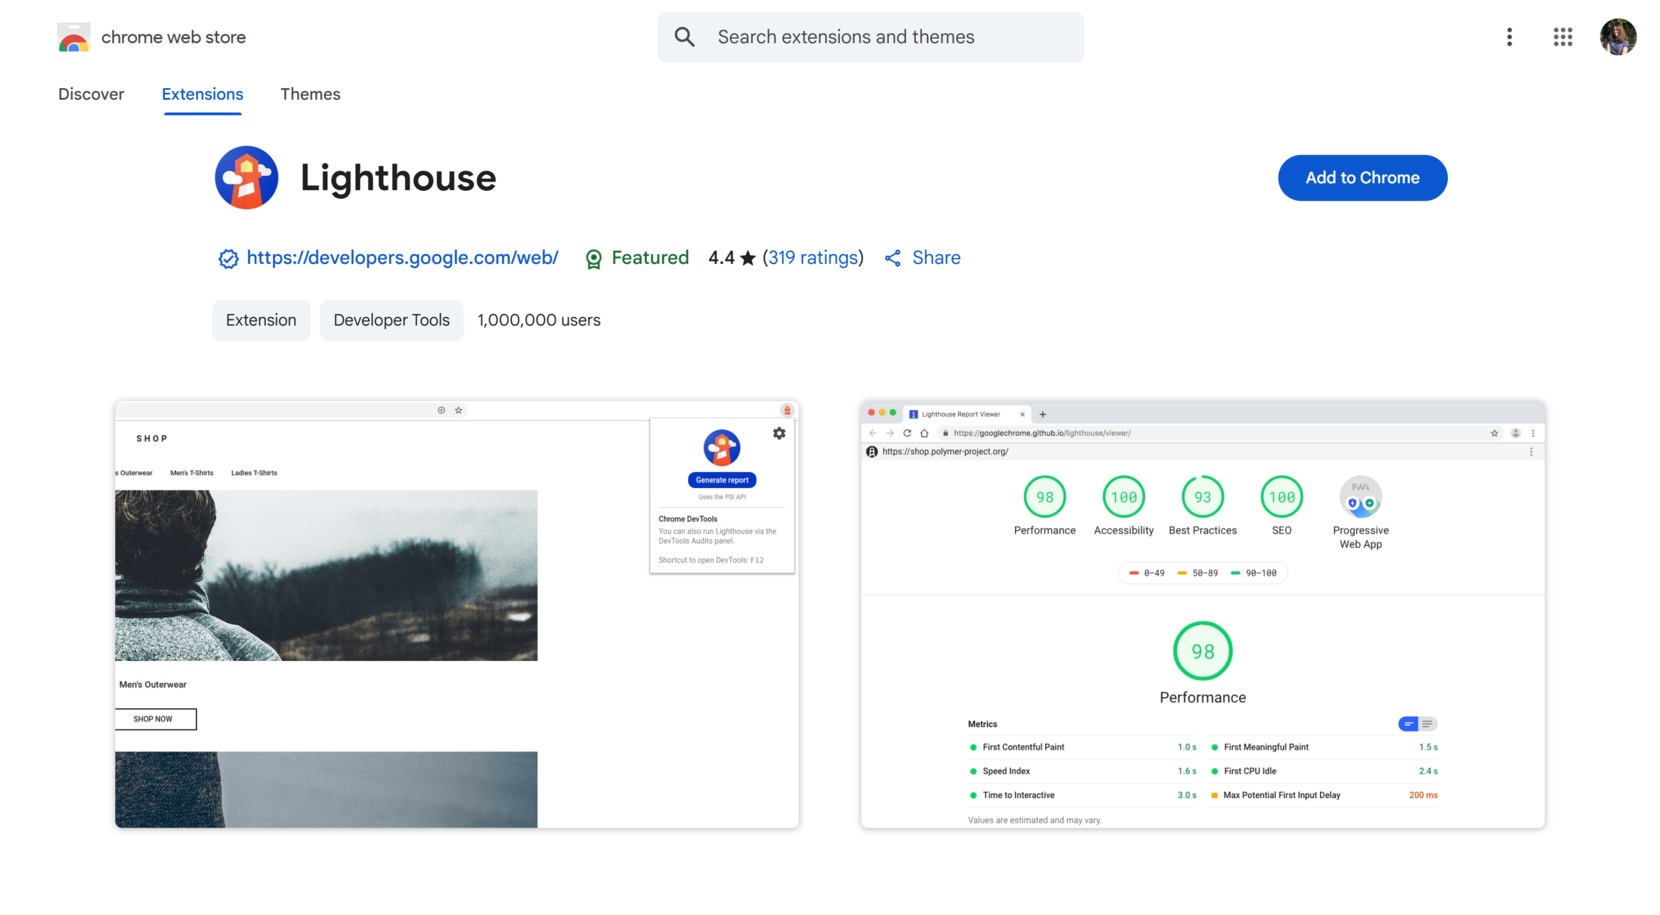Open the Developer Tools category
Viewport: 1660px width, 915px height.
(391, 320)
